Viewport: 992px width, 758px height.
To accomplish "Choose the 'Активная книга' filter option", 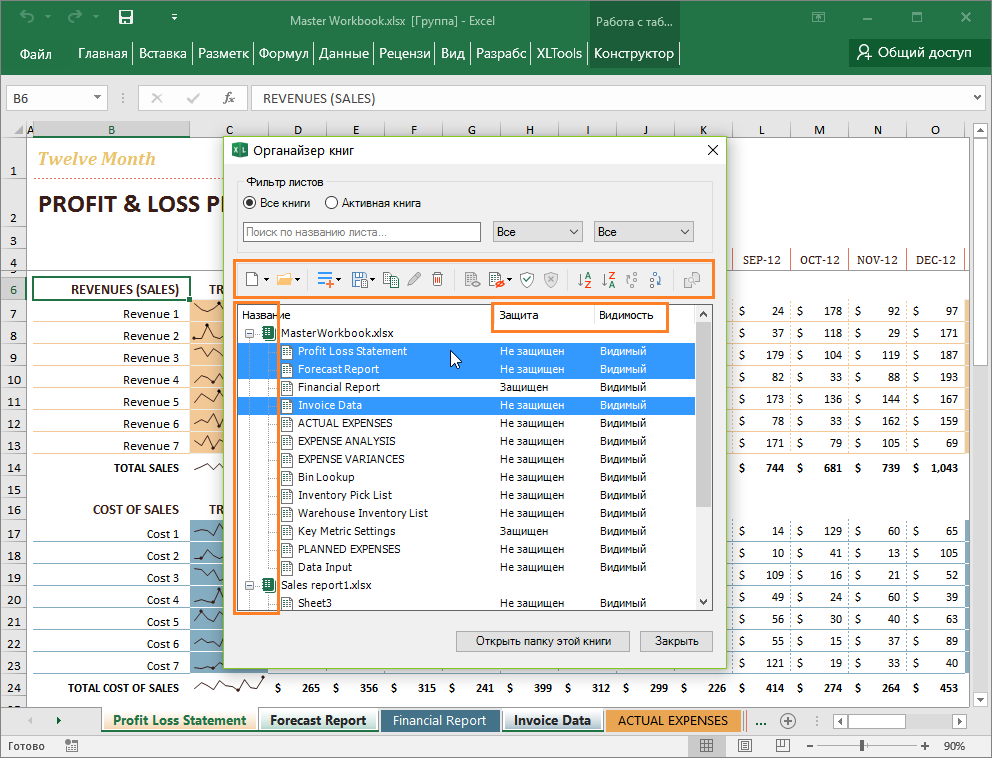I will (331, 204).
